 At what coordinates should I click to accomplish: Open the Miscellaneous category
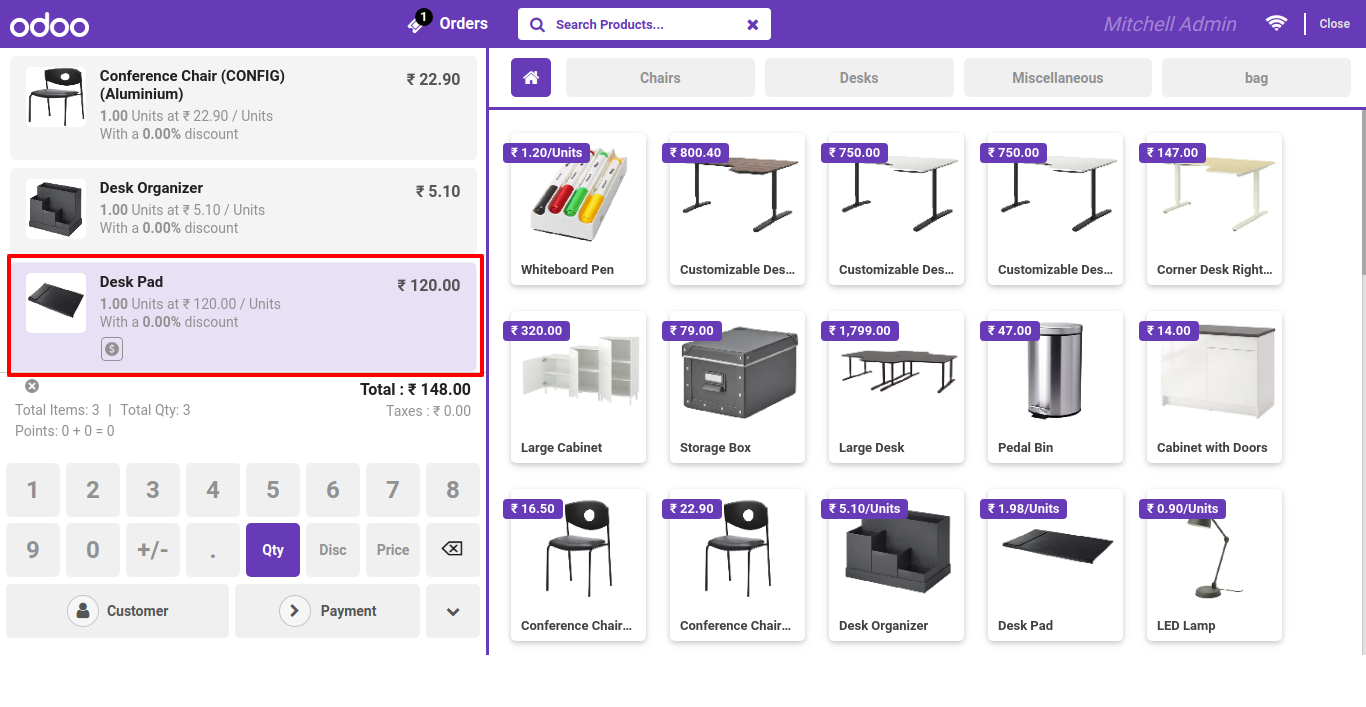coord(1058,77)
